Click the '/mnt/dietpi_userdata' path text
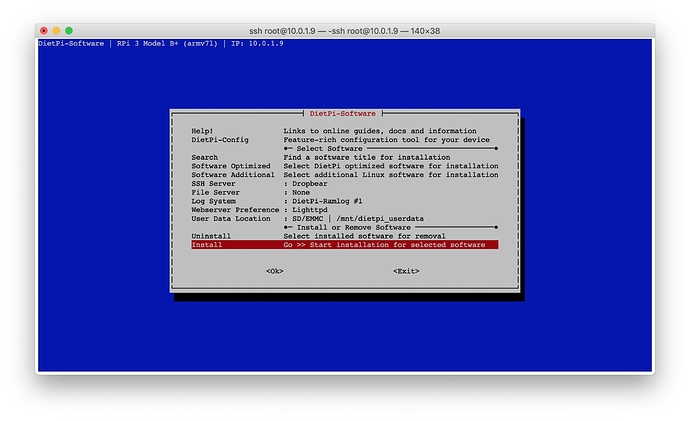 point(380,219)
